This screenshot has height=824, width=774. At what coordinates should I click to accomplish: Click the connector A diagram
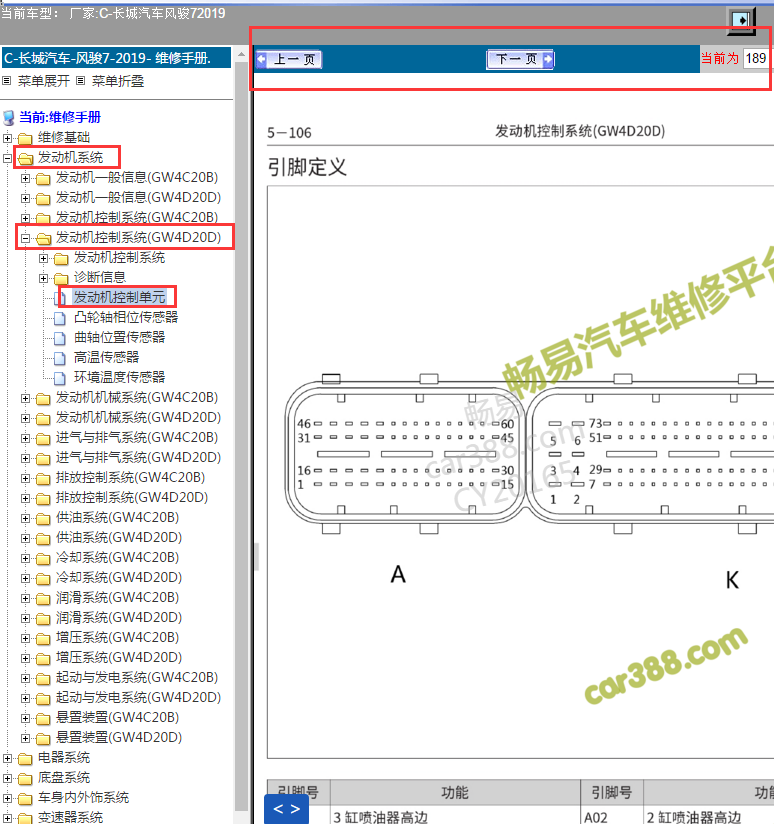[405, 455]
